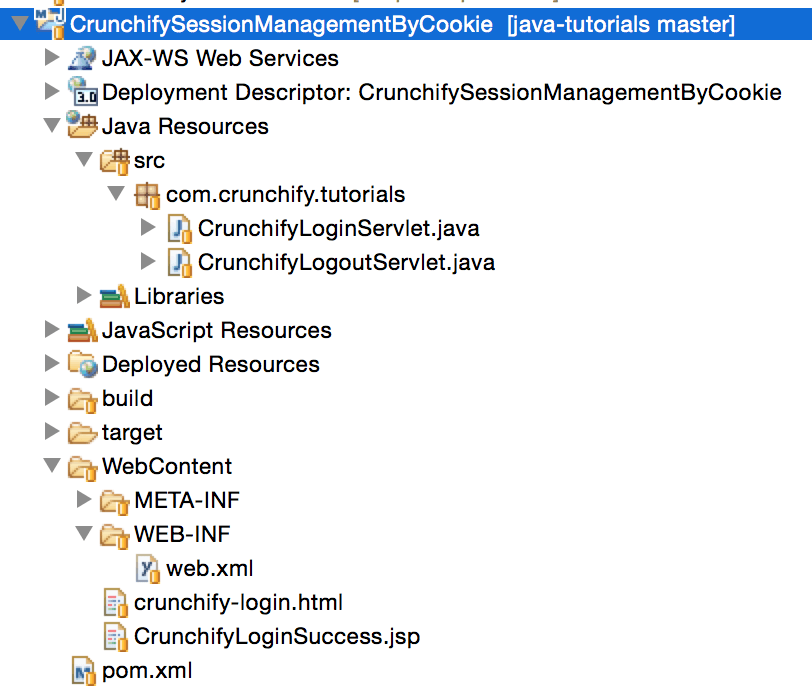The width and height of the screenshot is (812, 688).
Task: Click the Java Resources folder icon
Action: (83, 127)
